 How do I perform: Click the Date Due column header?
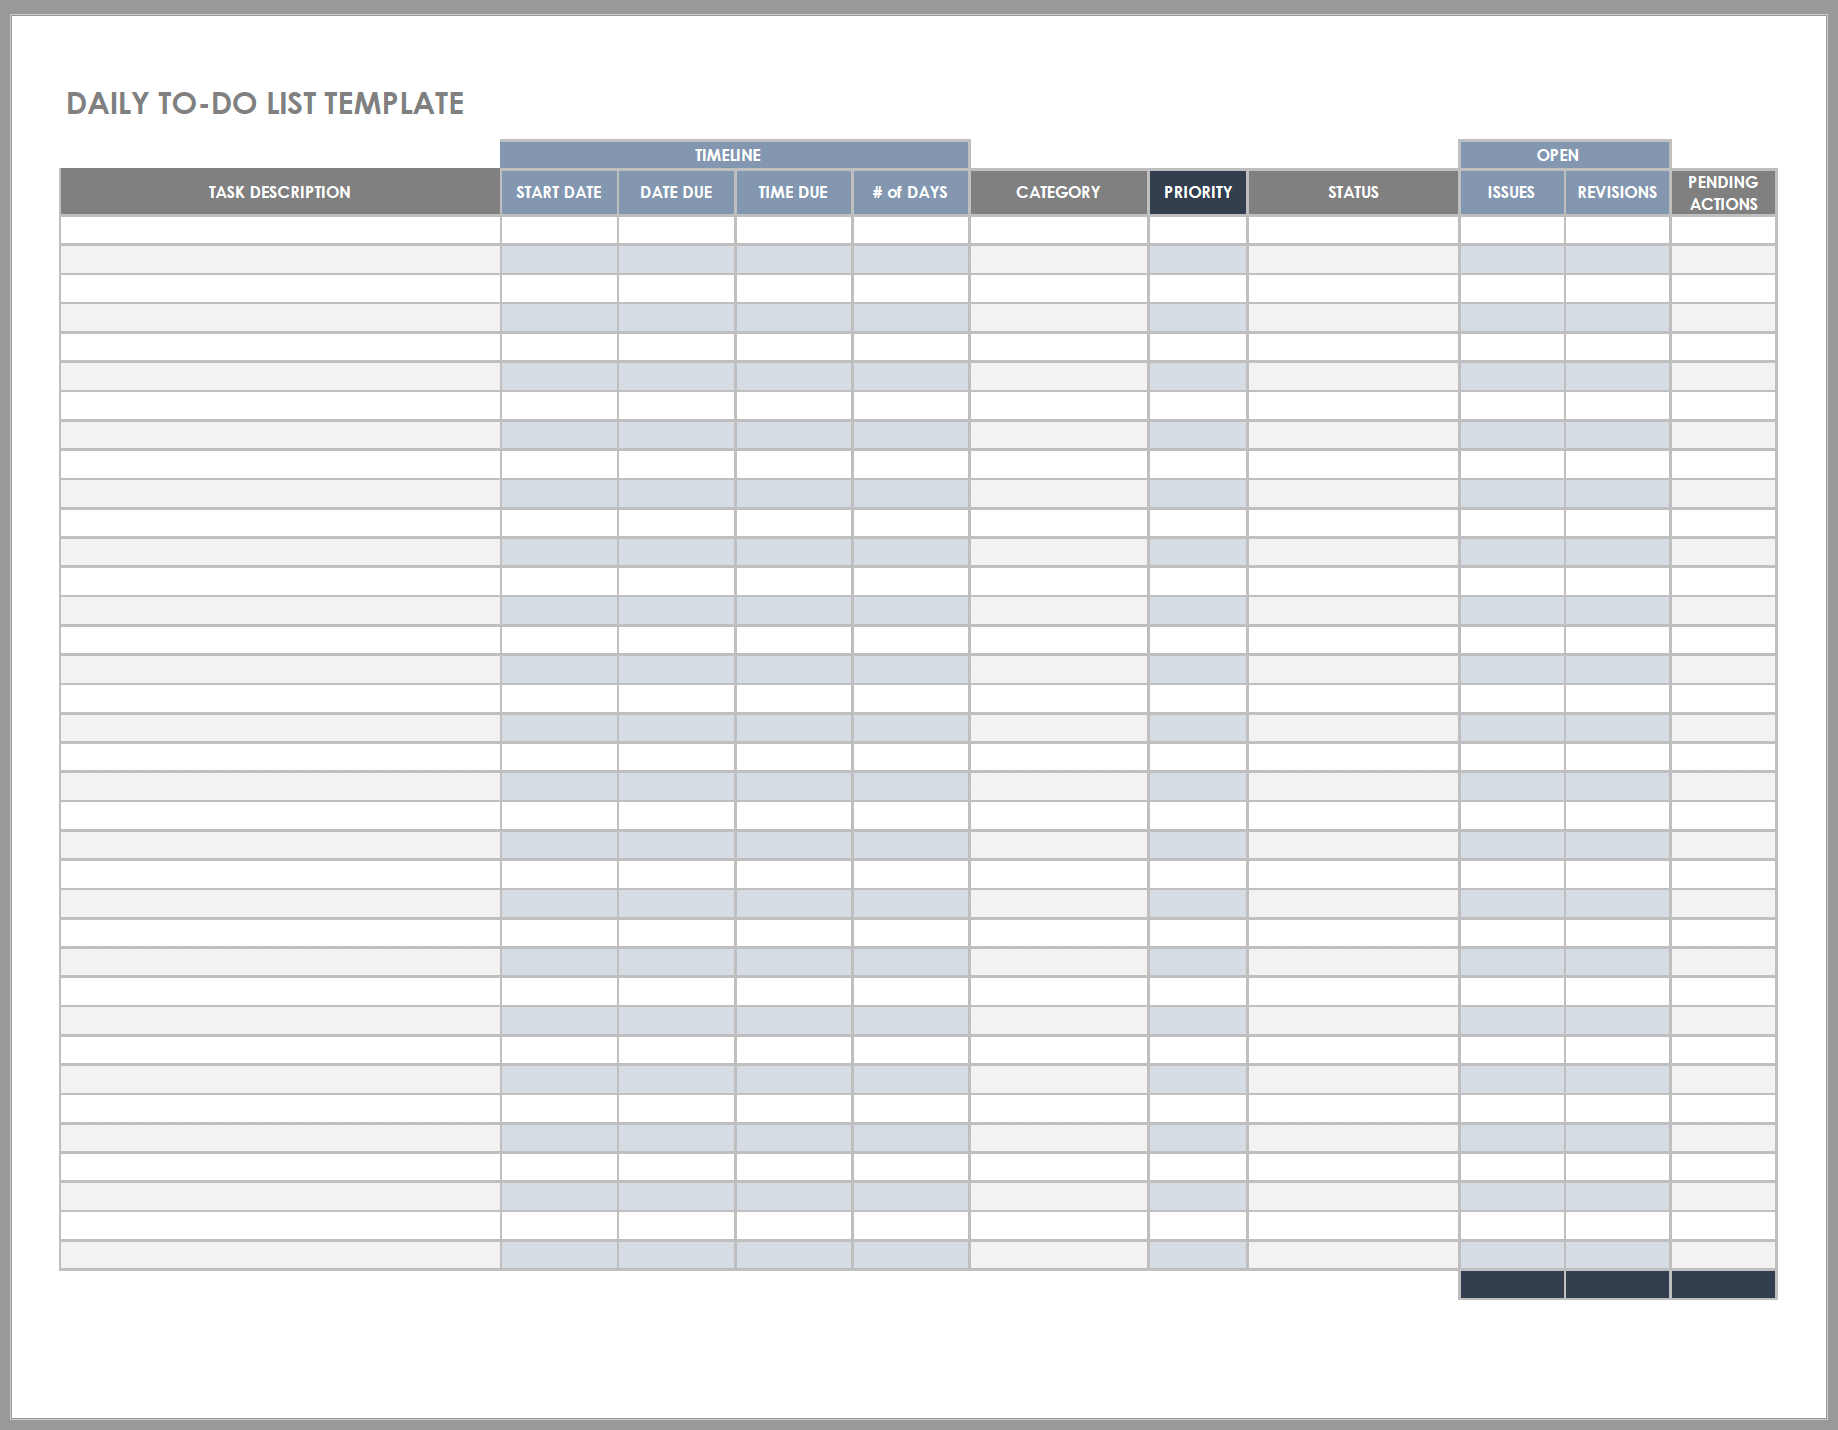click(x=676, y=192)
